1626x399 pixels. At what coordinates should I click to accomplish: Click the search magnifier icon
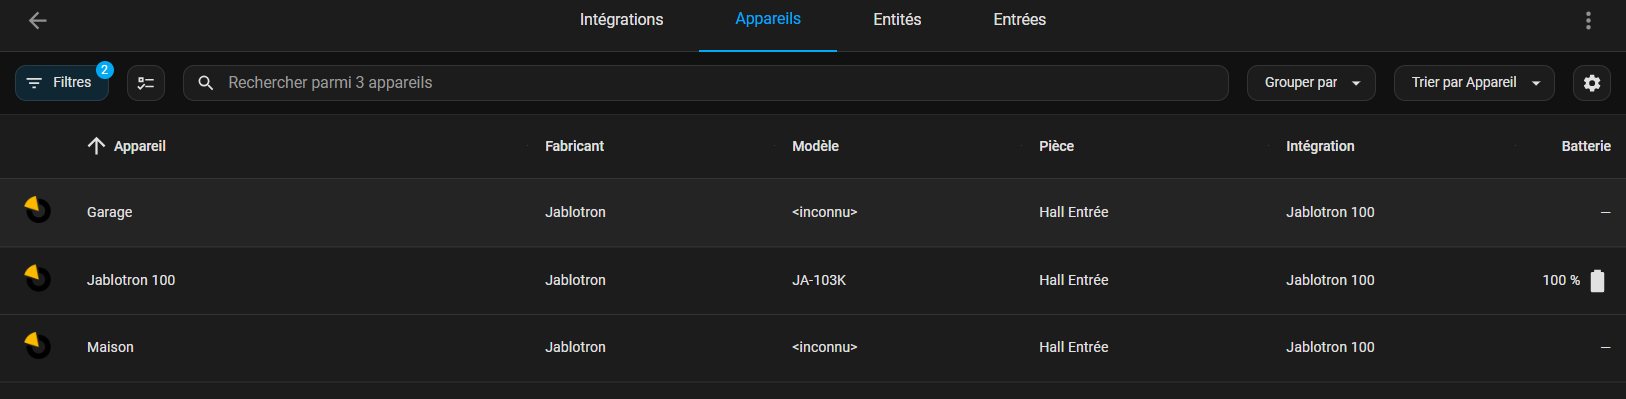click(205, 83)
